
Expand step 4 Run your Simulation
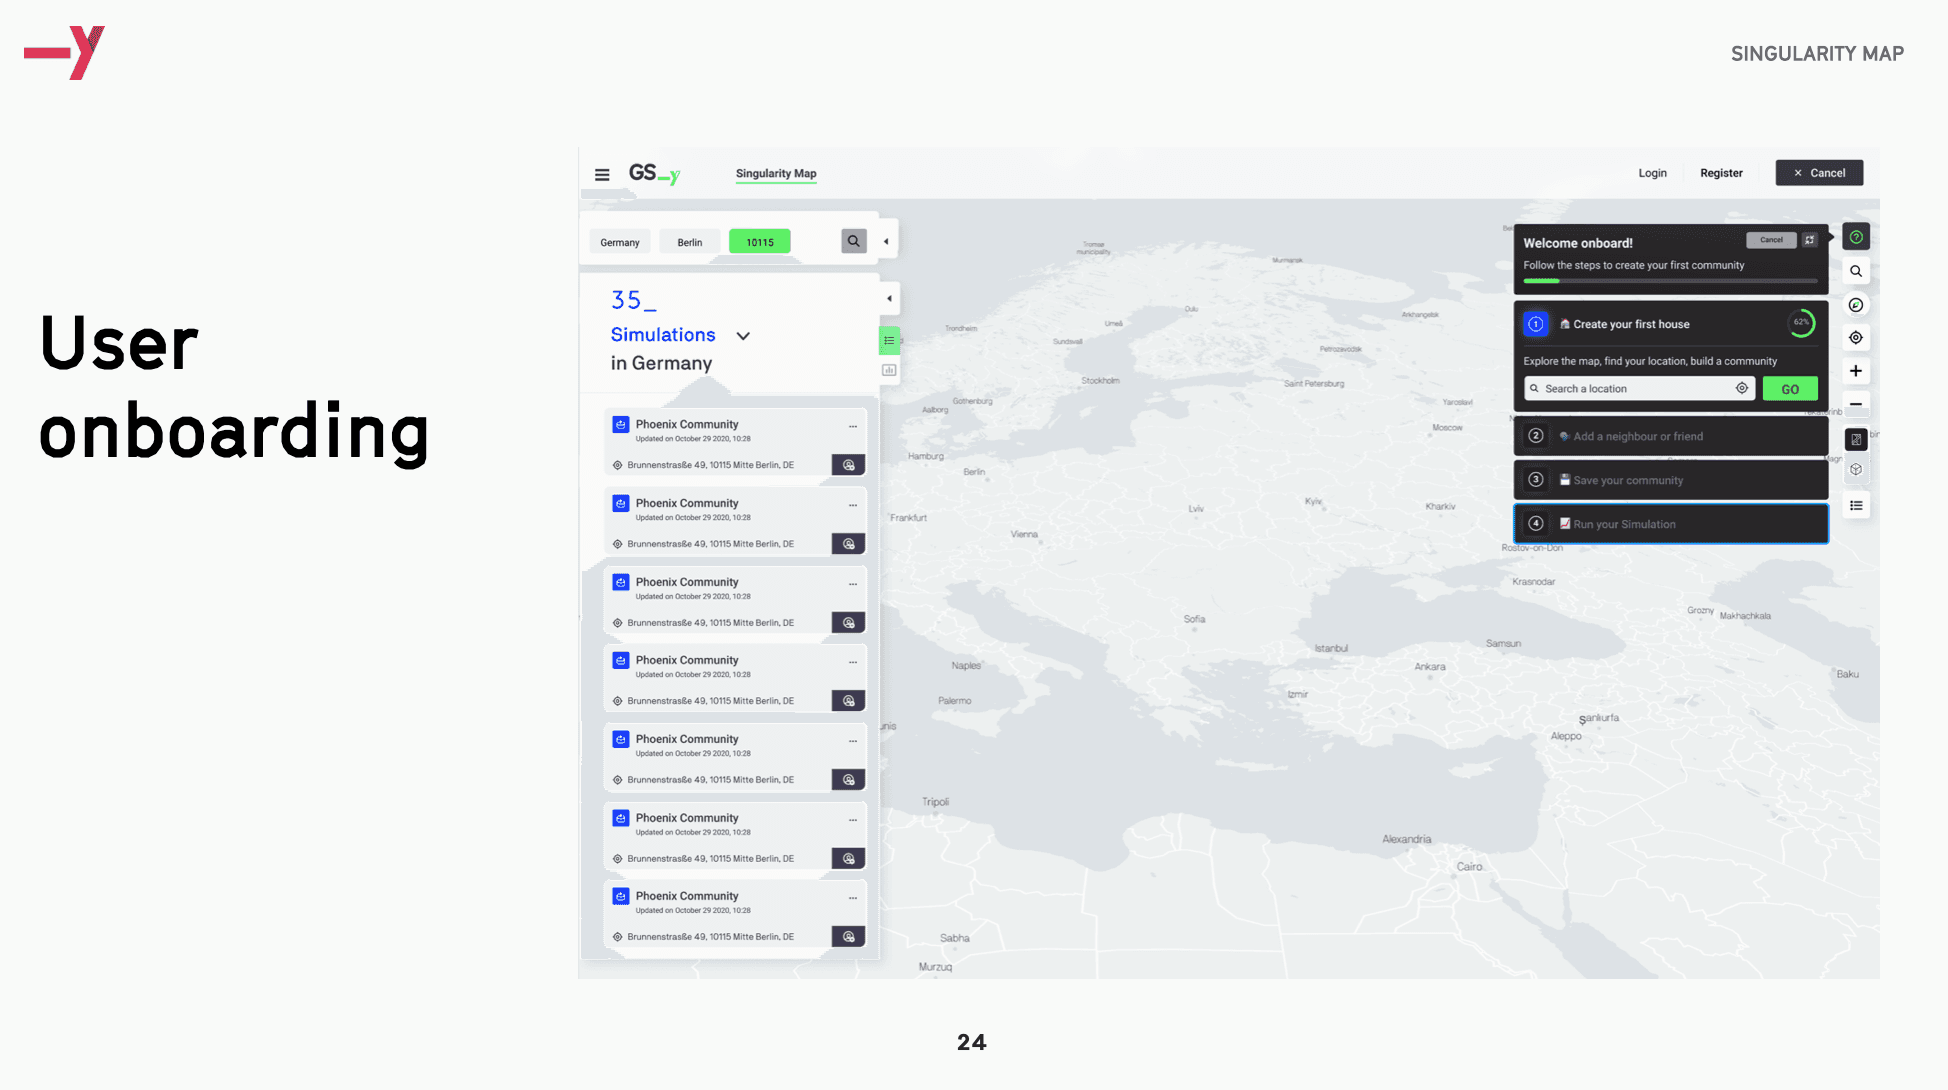(x=1671, y=524)
